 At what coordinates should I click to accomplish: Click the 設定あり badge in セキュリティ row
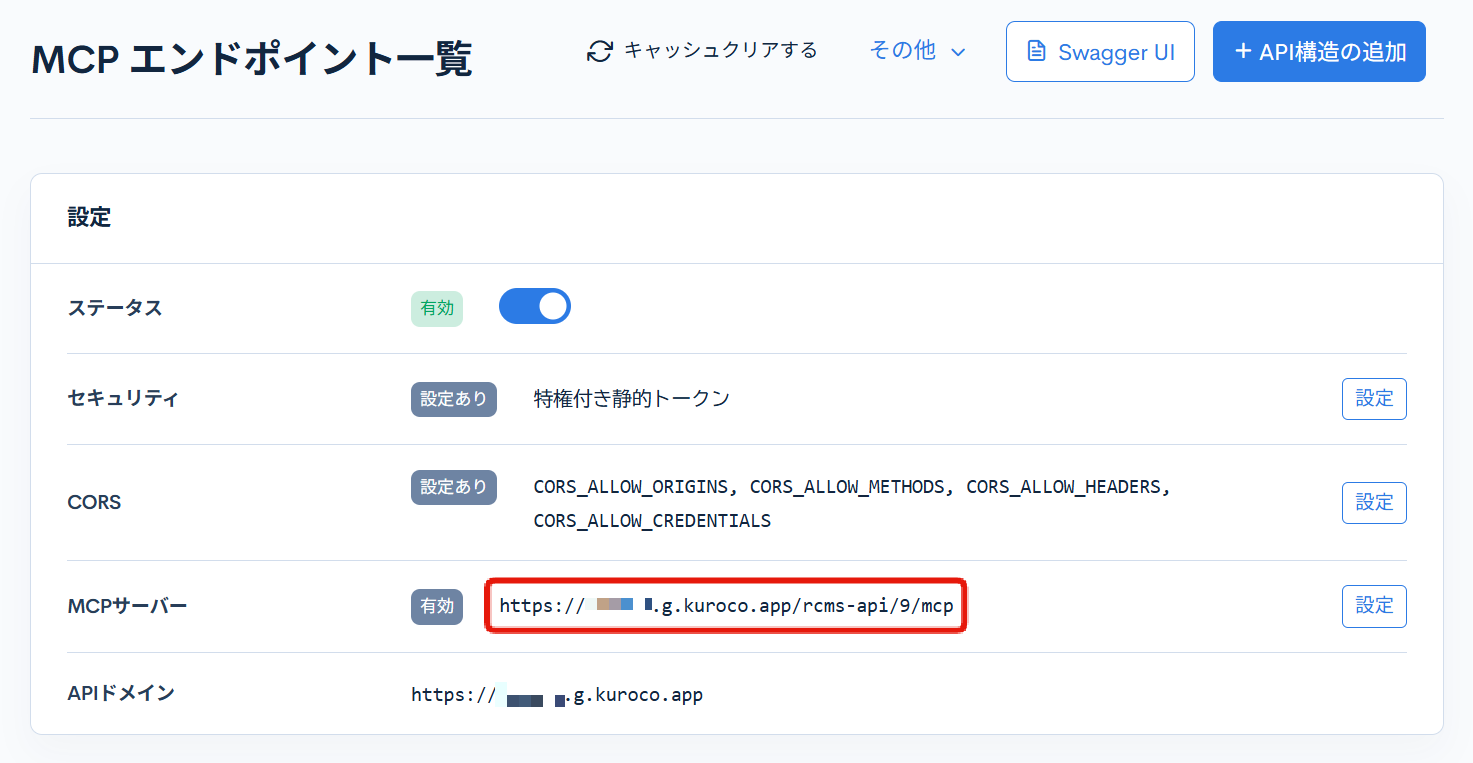coord(453,398)
